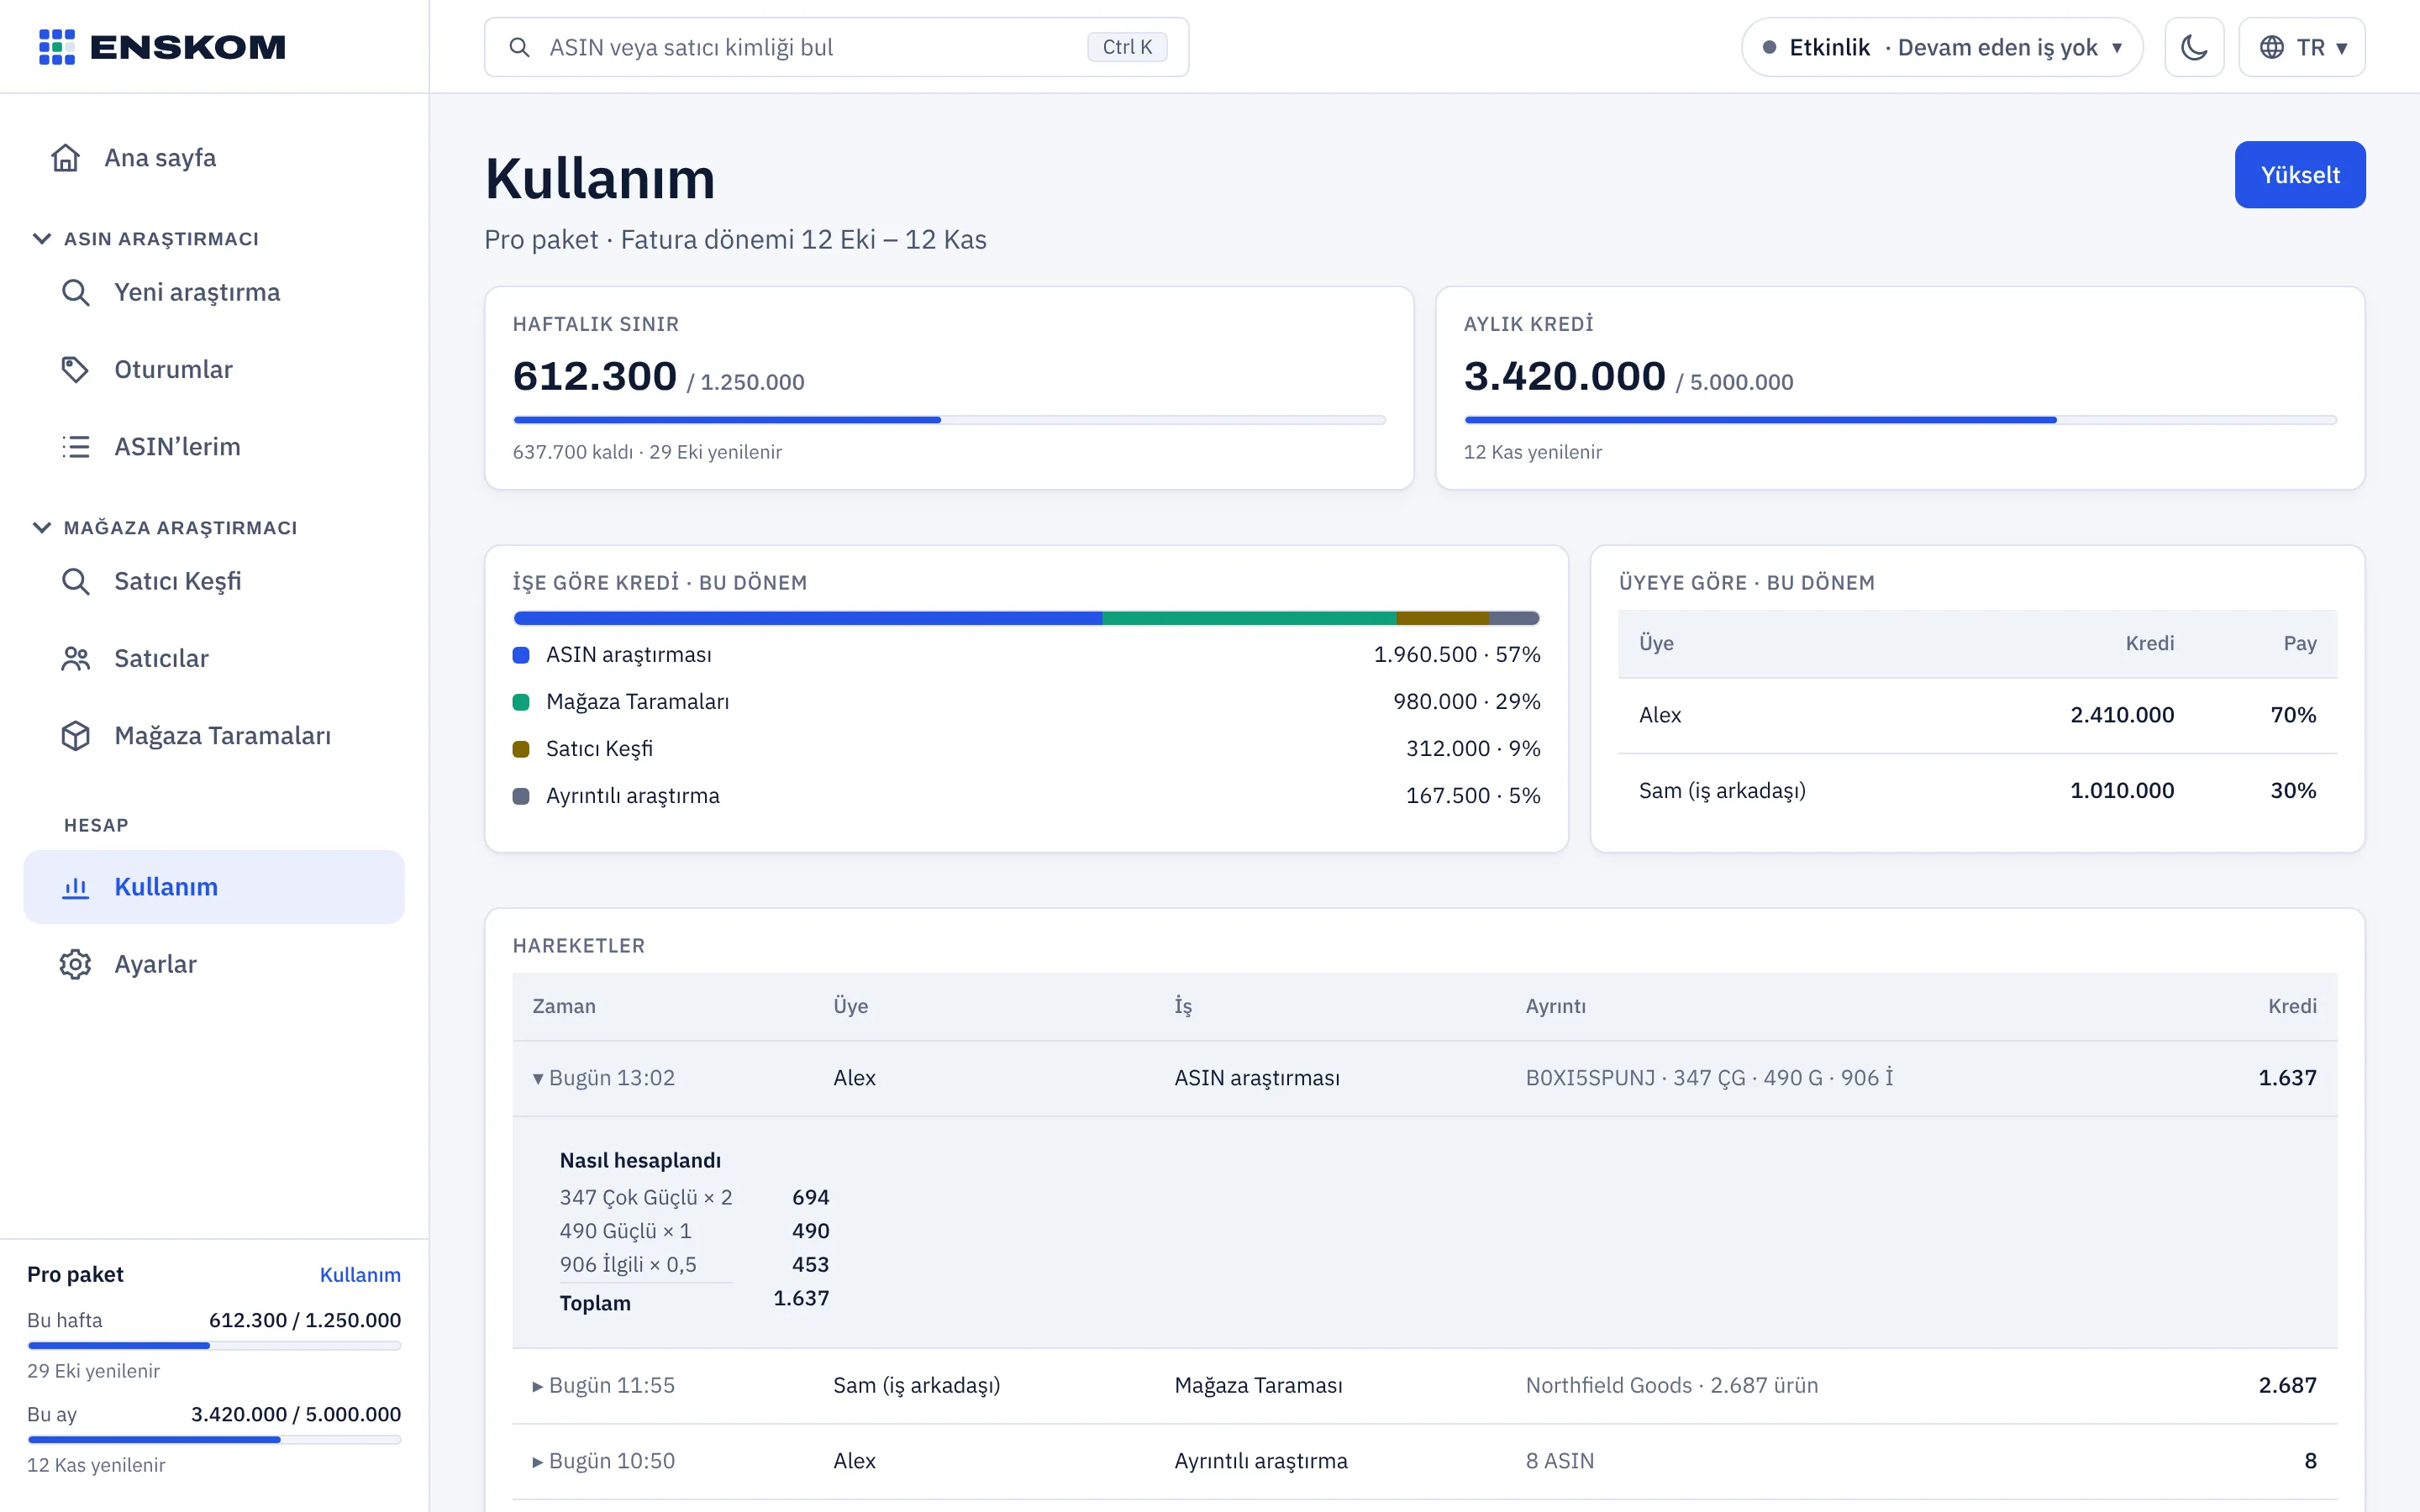Click the ASIN veya satıcı kimliği search field
The image size is (2420, 1512).
[x=836, y=47]
